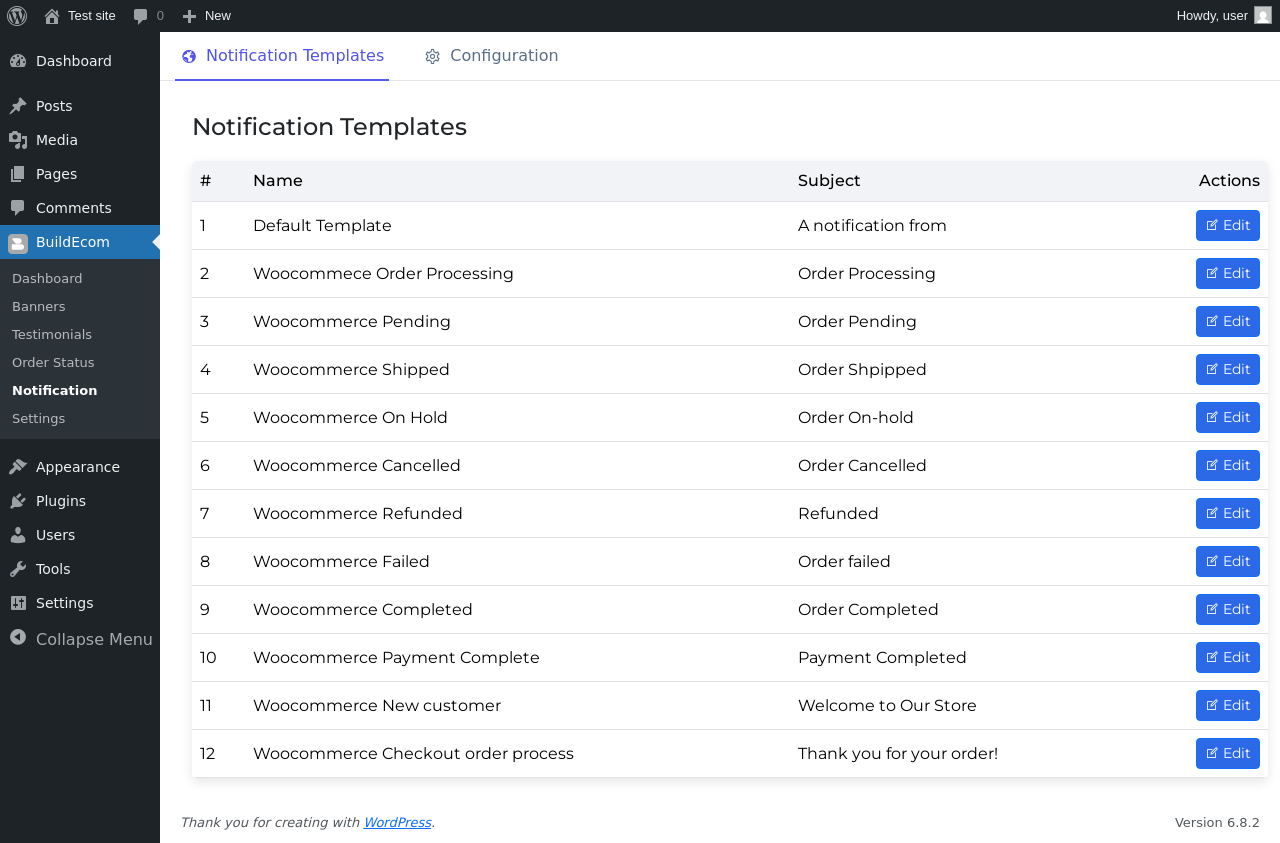Click subject 'Welcome to Our Store'

(887, 706)
